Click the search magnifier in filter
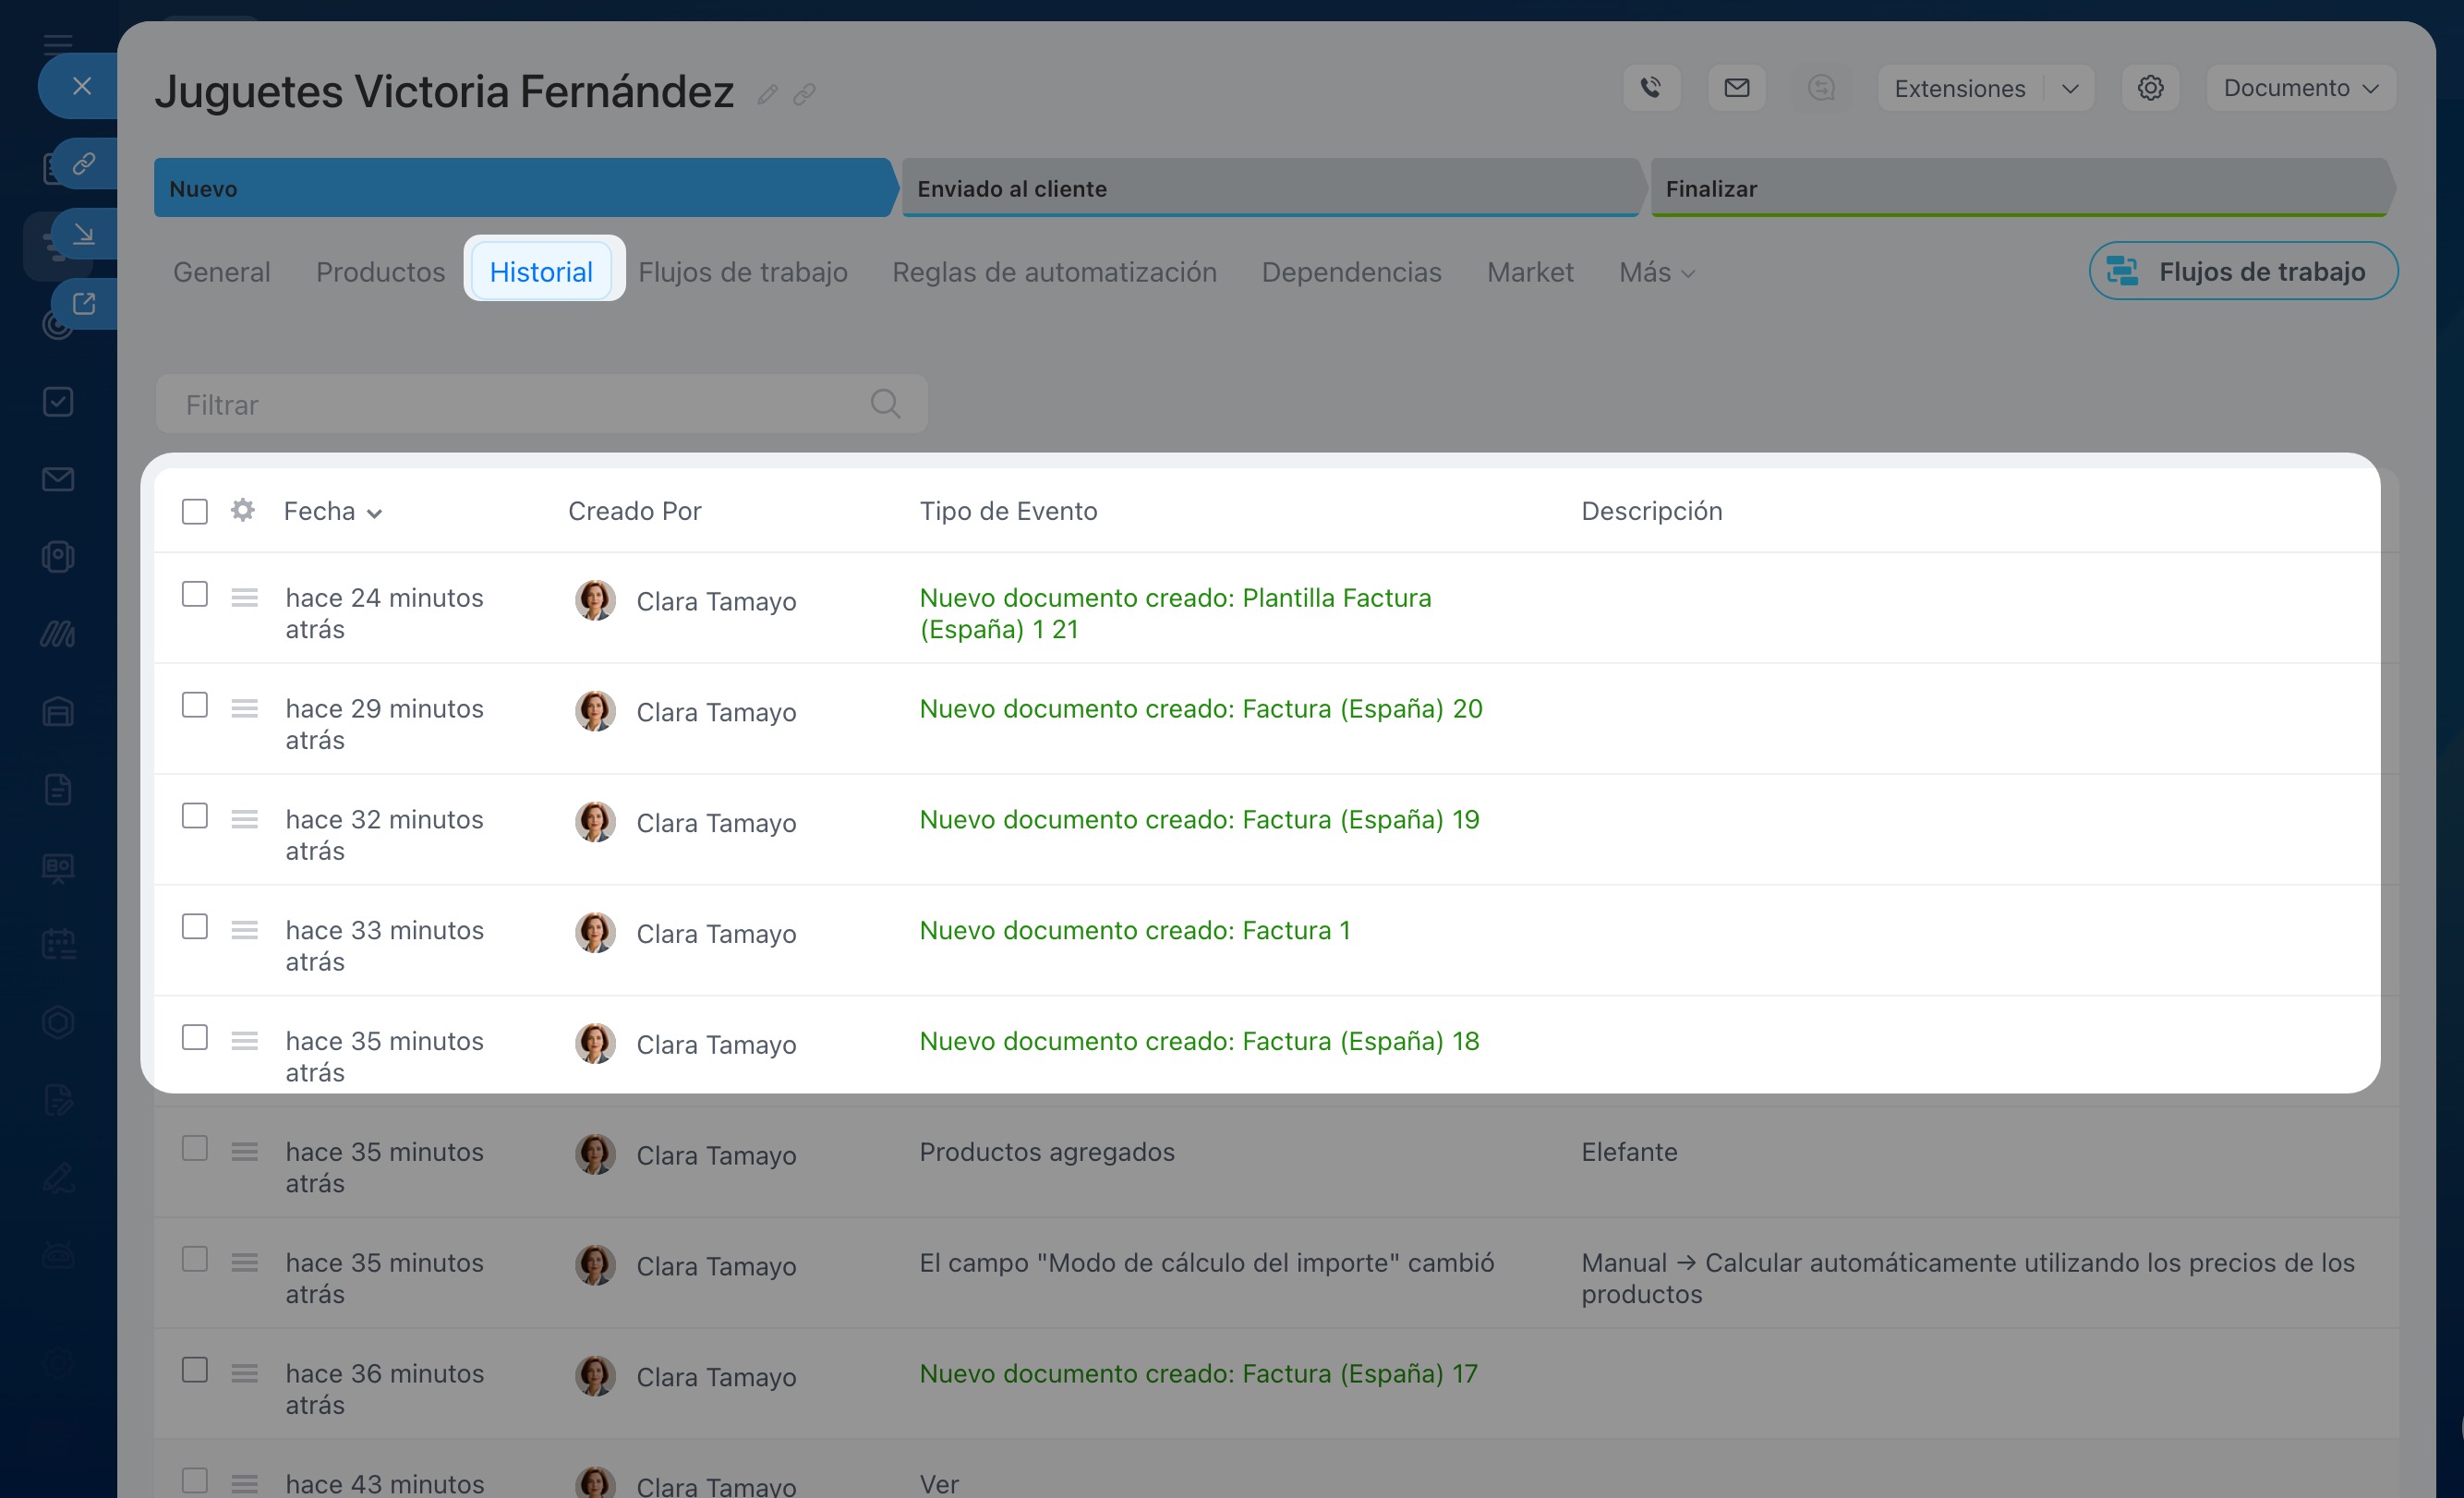The width and height of the screenshot is (2464, 1498). (885, 404)
